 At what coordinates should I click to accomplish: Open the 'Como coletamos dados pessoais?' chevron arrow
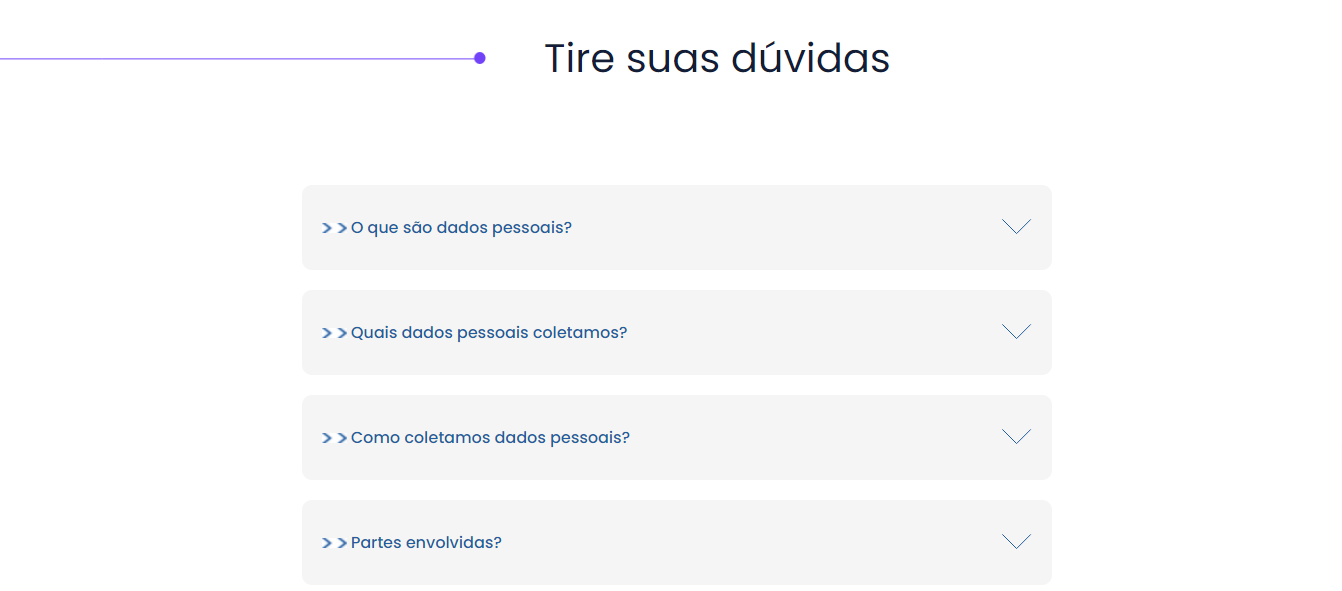(1016, 437)
